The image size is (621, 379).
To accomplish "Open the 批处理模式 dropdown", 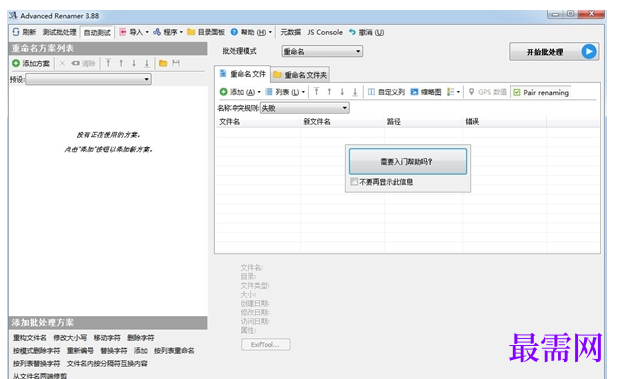I will coord(322,51).
